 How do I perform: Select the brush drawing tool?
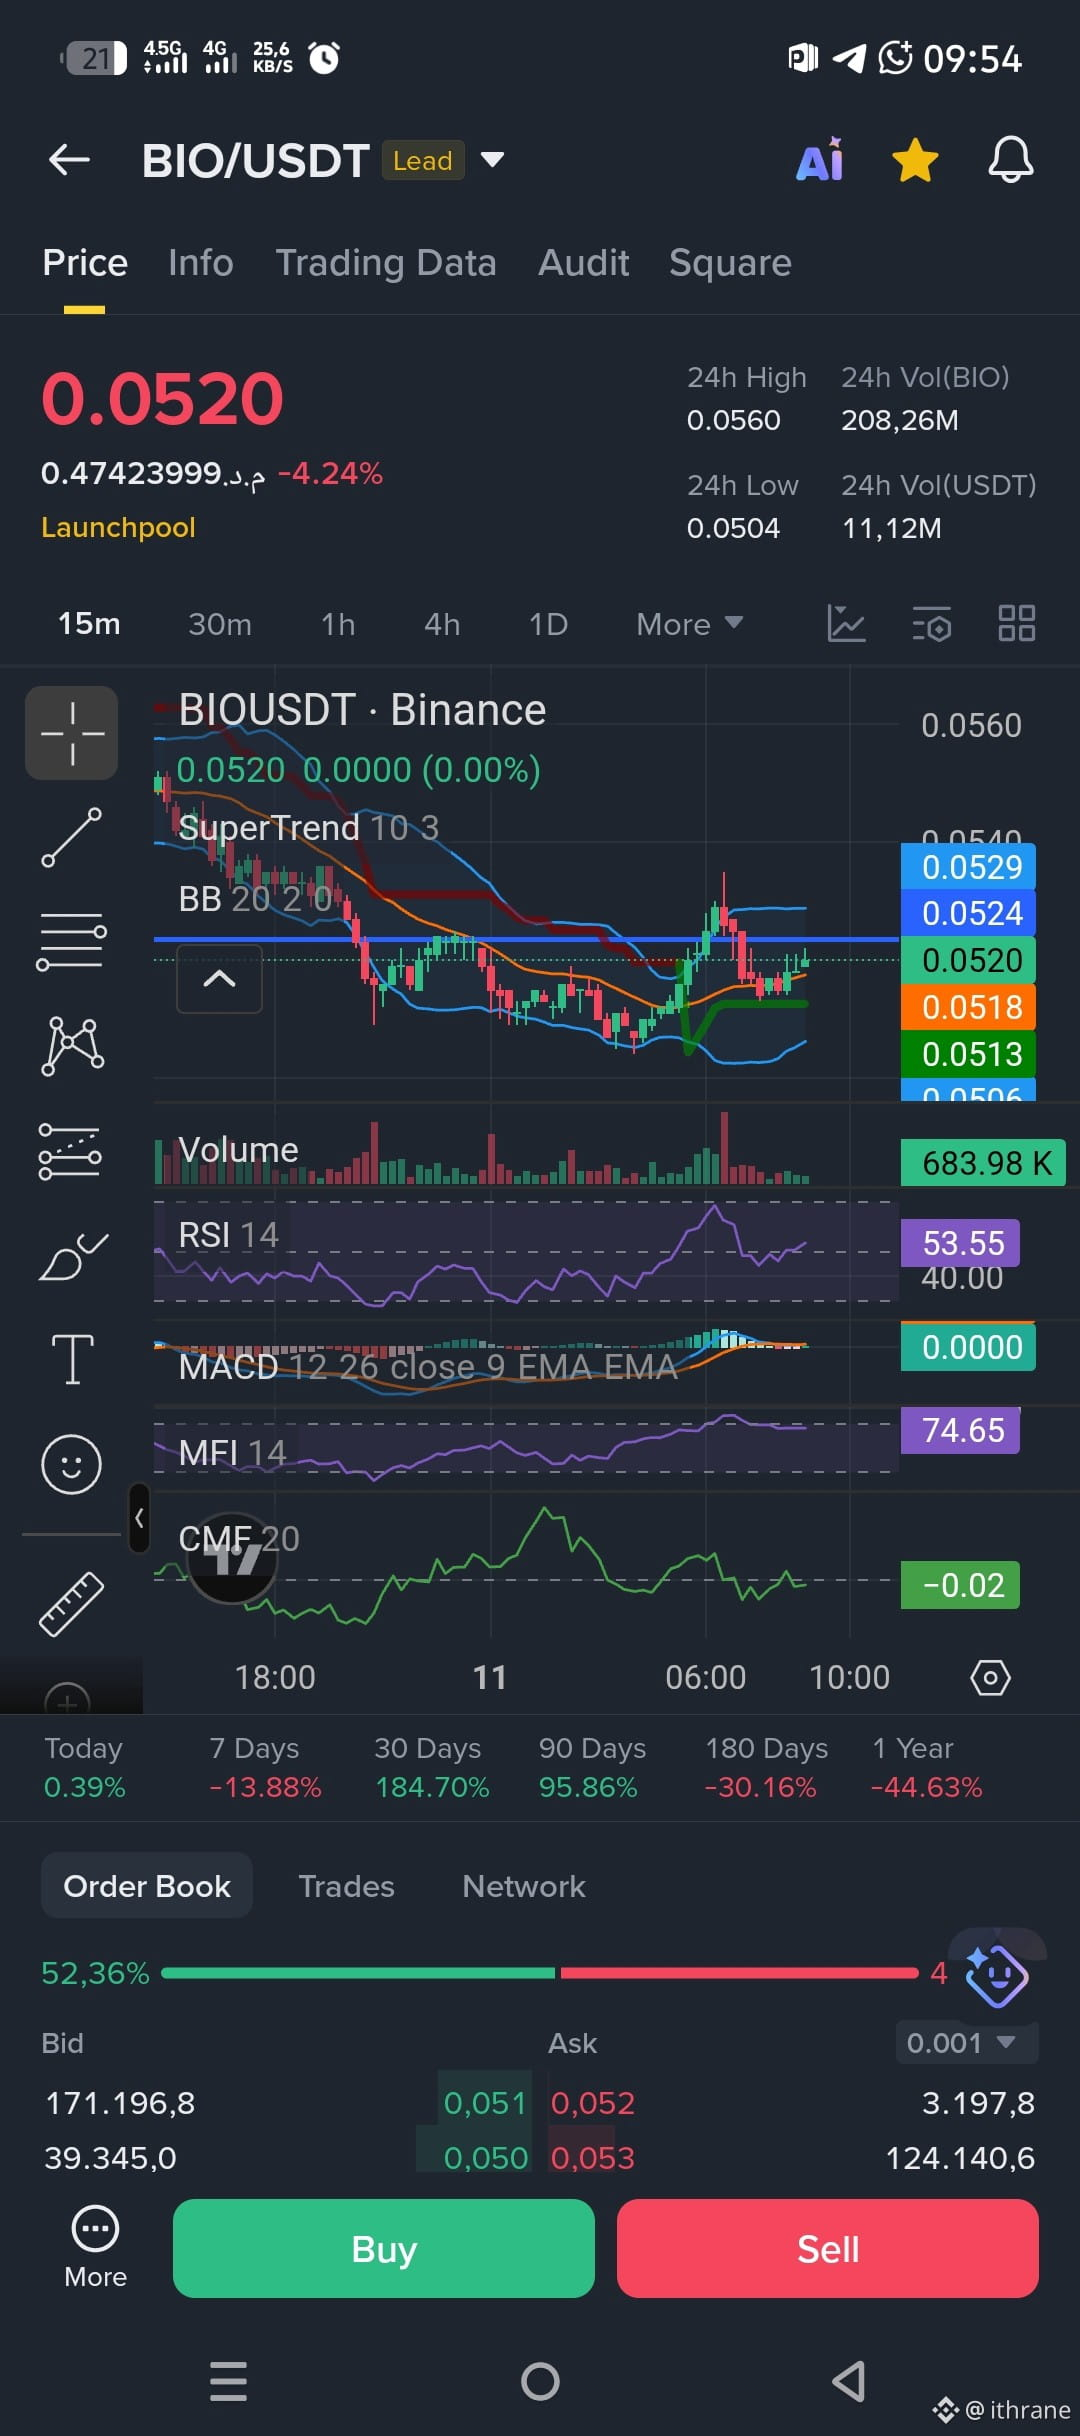pyautogui.click(x=73, y=1257)
